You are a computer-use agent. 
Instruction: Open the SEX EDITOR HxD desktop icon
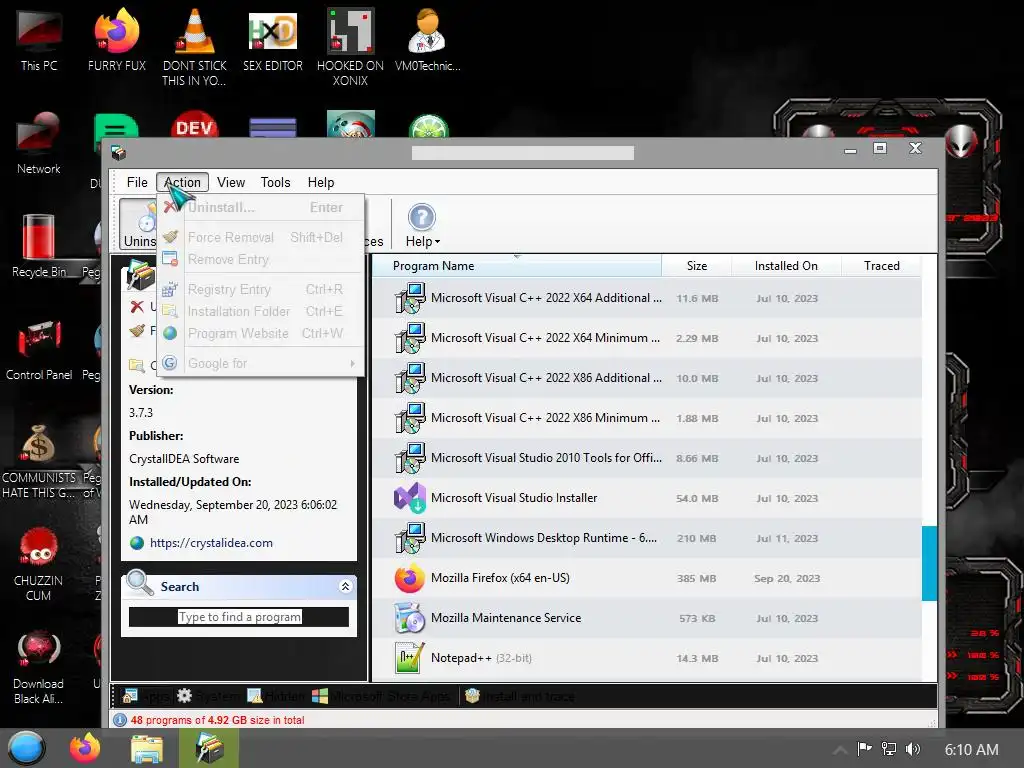point(273,40)
